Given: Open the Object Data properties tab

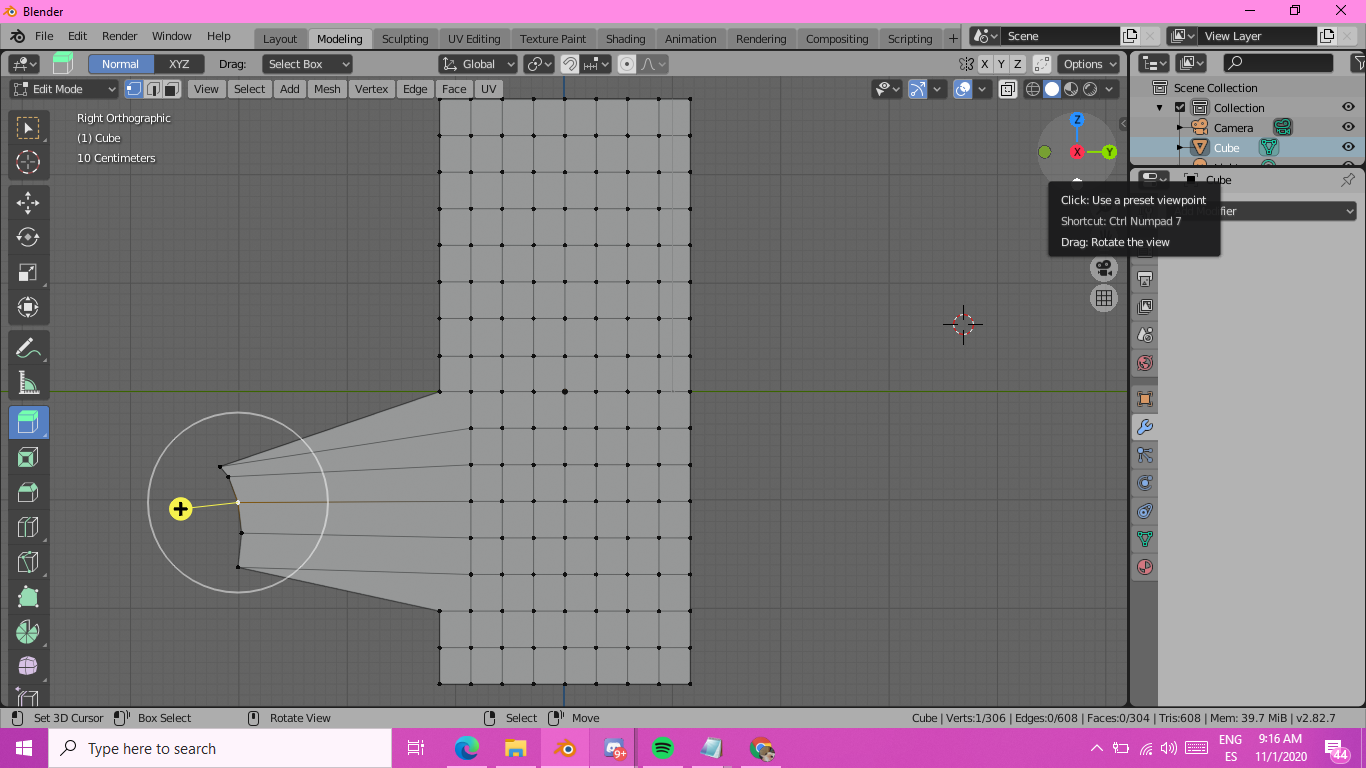Looking at the screenshot, I should pyautogui.click(x=1145, y=539).
